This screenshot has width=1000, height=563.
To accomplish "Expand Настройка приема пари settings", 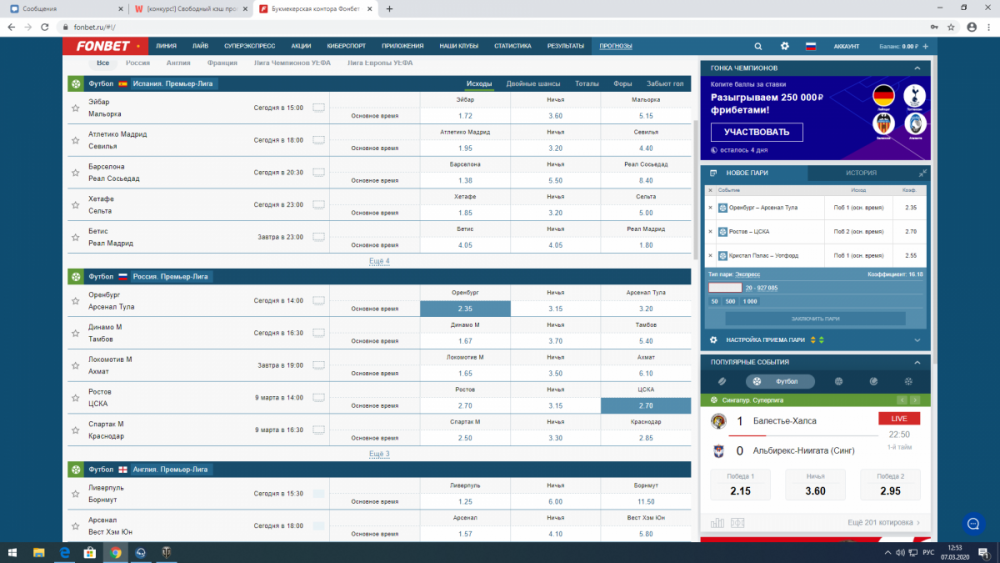I will tap(917, 340).
